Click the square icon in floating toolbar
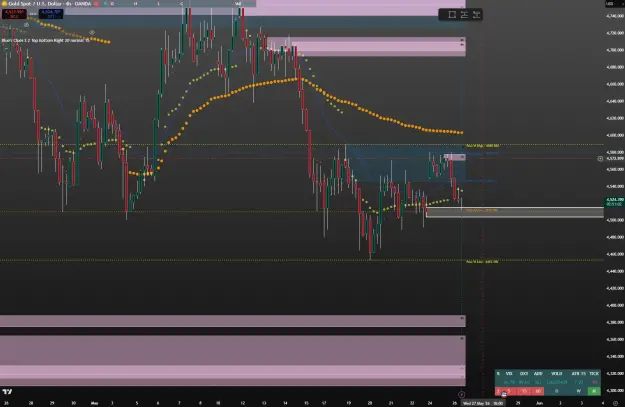The image size is (625, 407). pos(452,15)
